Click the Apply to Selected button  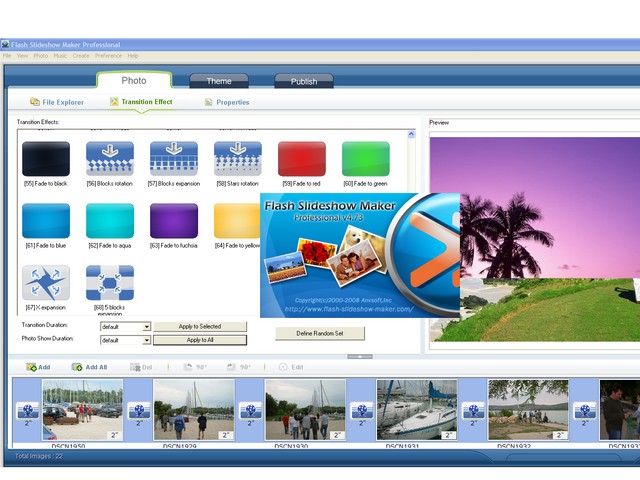pos(200,327)
